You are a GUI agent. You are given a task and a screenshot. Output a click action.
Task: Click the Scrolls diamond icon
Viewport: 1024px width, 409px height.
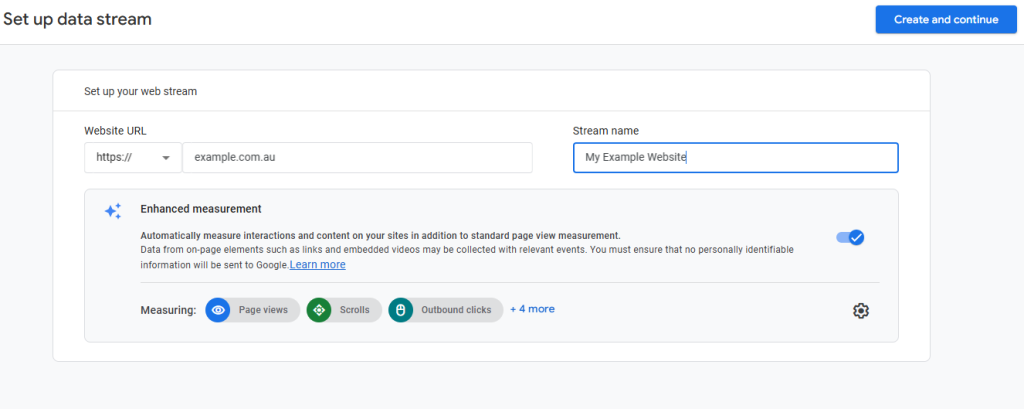click(319, 310)
